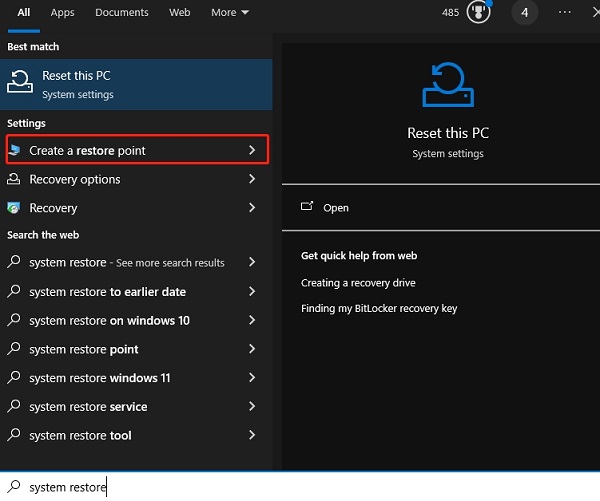Click magnifier icon for restore to earlier date
Screen dimensions: 600x501
pos(14,291)
